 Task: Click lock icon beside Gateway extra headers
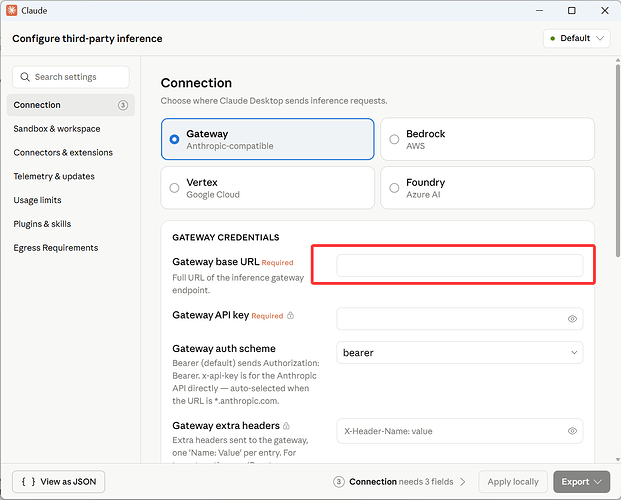[286, 426]
